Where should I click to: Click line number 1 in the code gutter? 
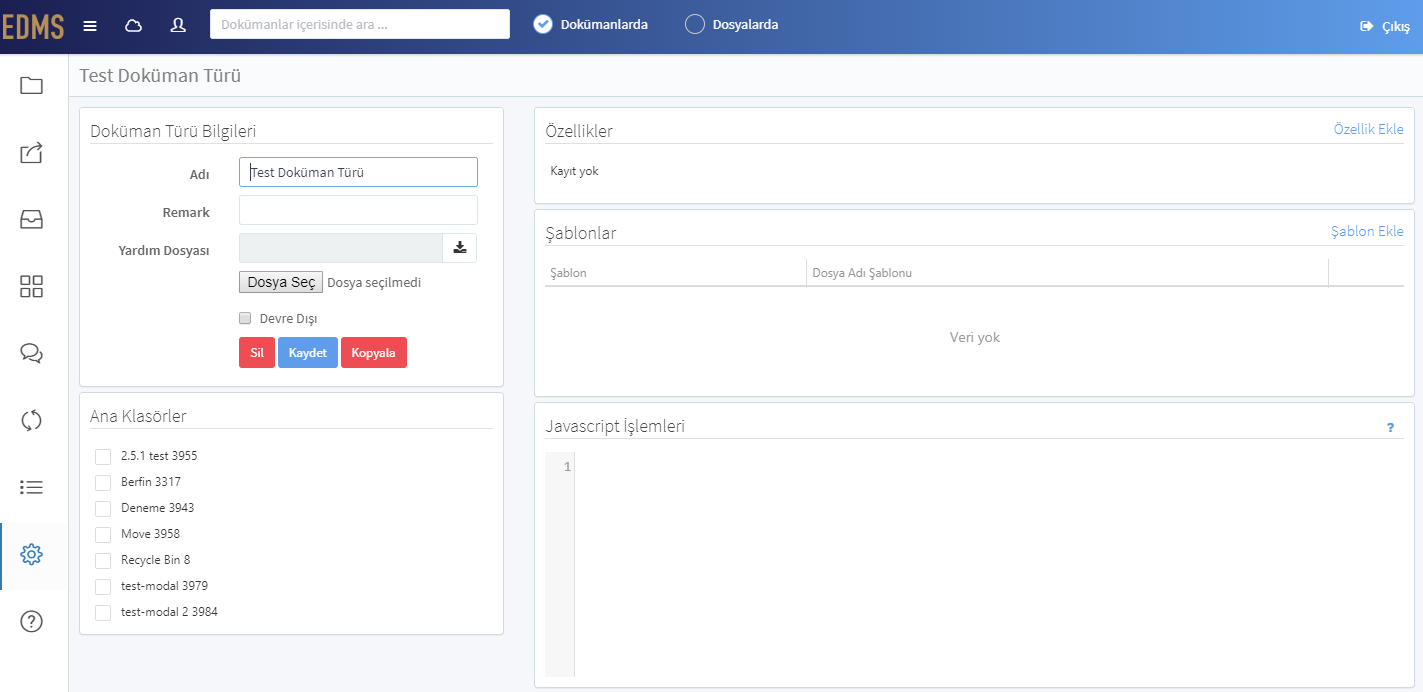pyautogui.click(x=567, y=467)
